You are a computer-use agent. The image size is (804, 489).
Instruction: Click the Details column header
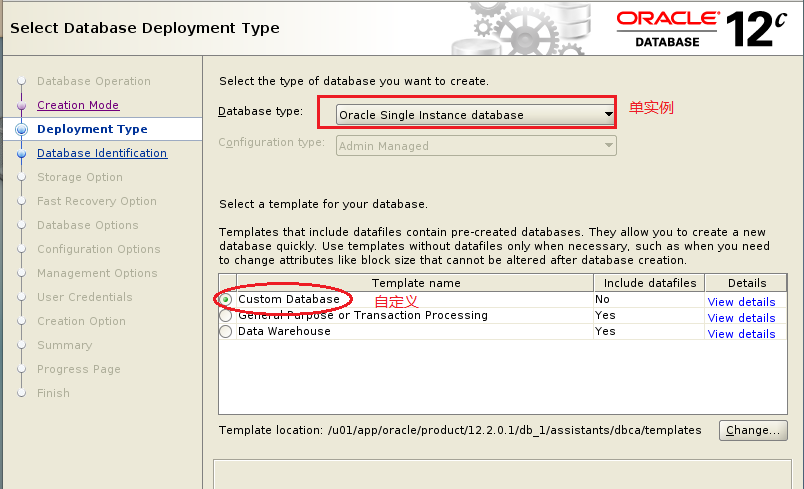747,283
